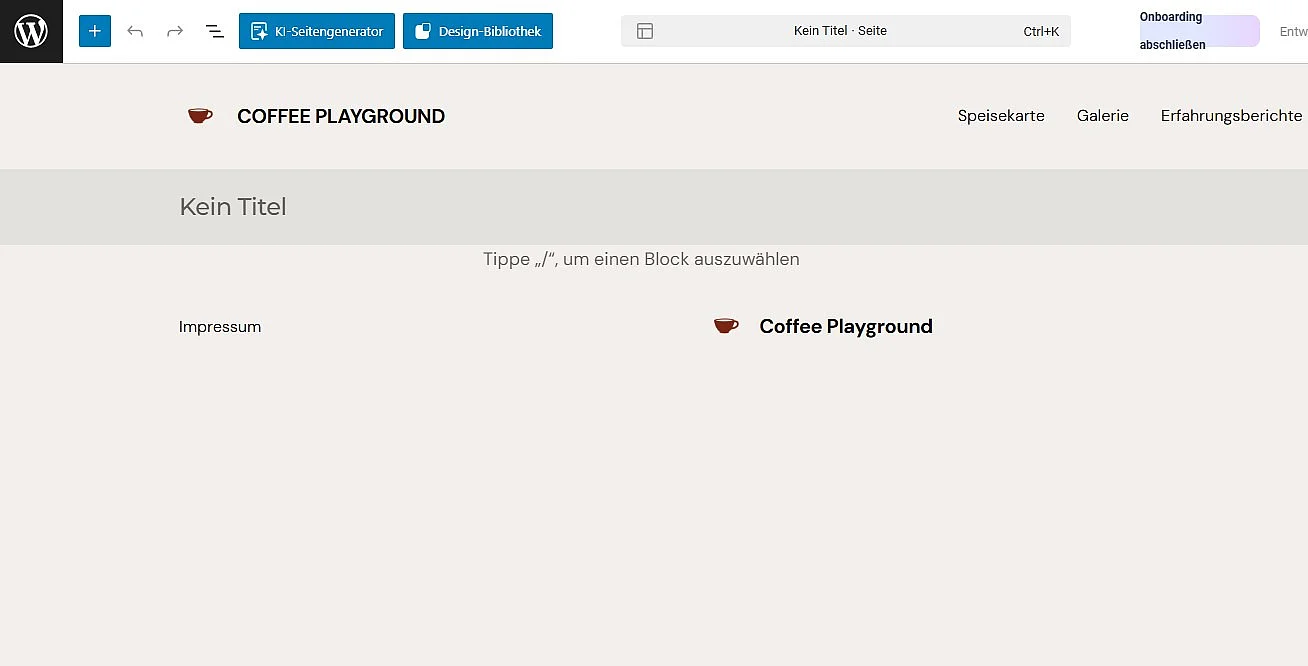Redo the last undone change
This screenshot has height=666, width=1308.
pos(175,31)
